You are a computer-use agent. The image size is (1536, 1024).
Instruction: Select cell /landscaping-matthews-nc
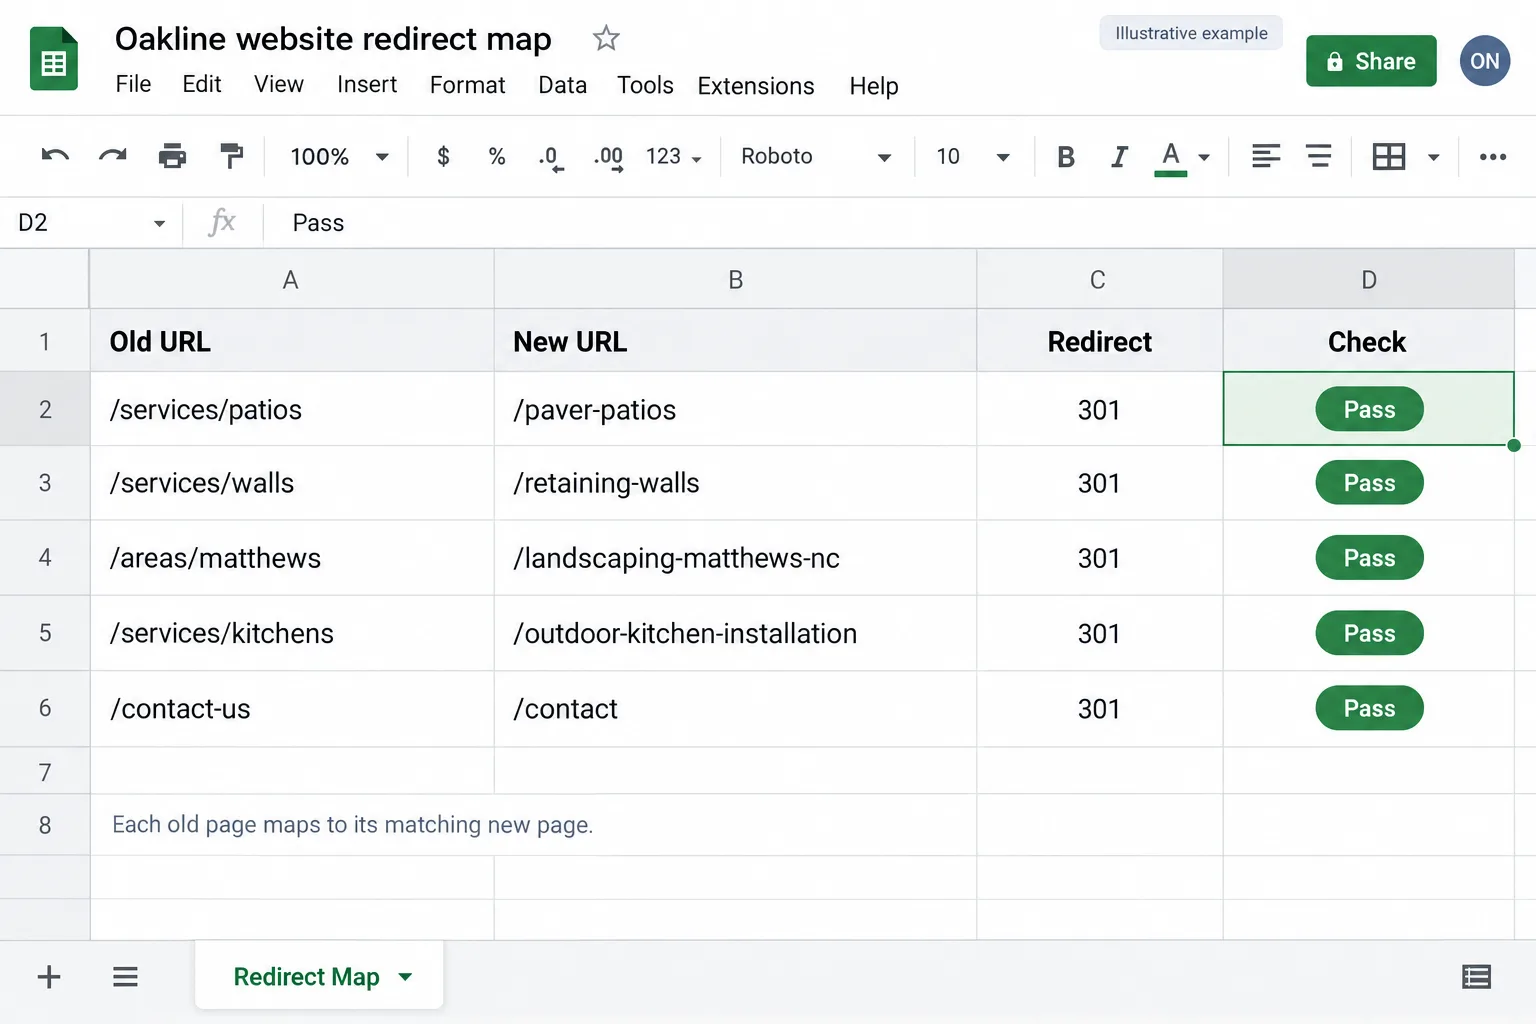click(x=735, y=558)
